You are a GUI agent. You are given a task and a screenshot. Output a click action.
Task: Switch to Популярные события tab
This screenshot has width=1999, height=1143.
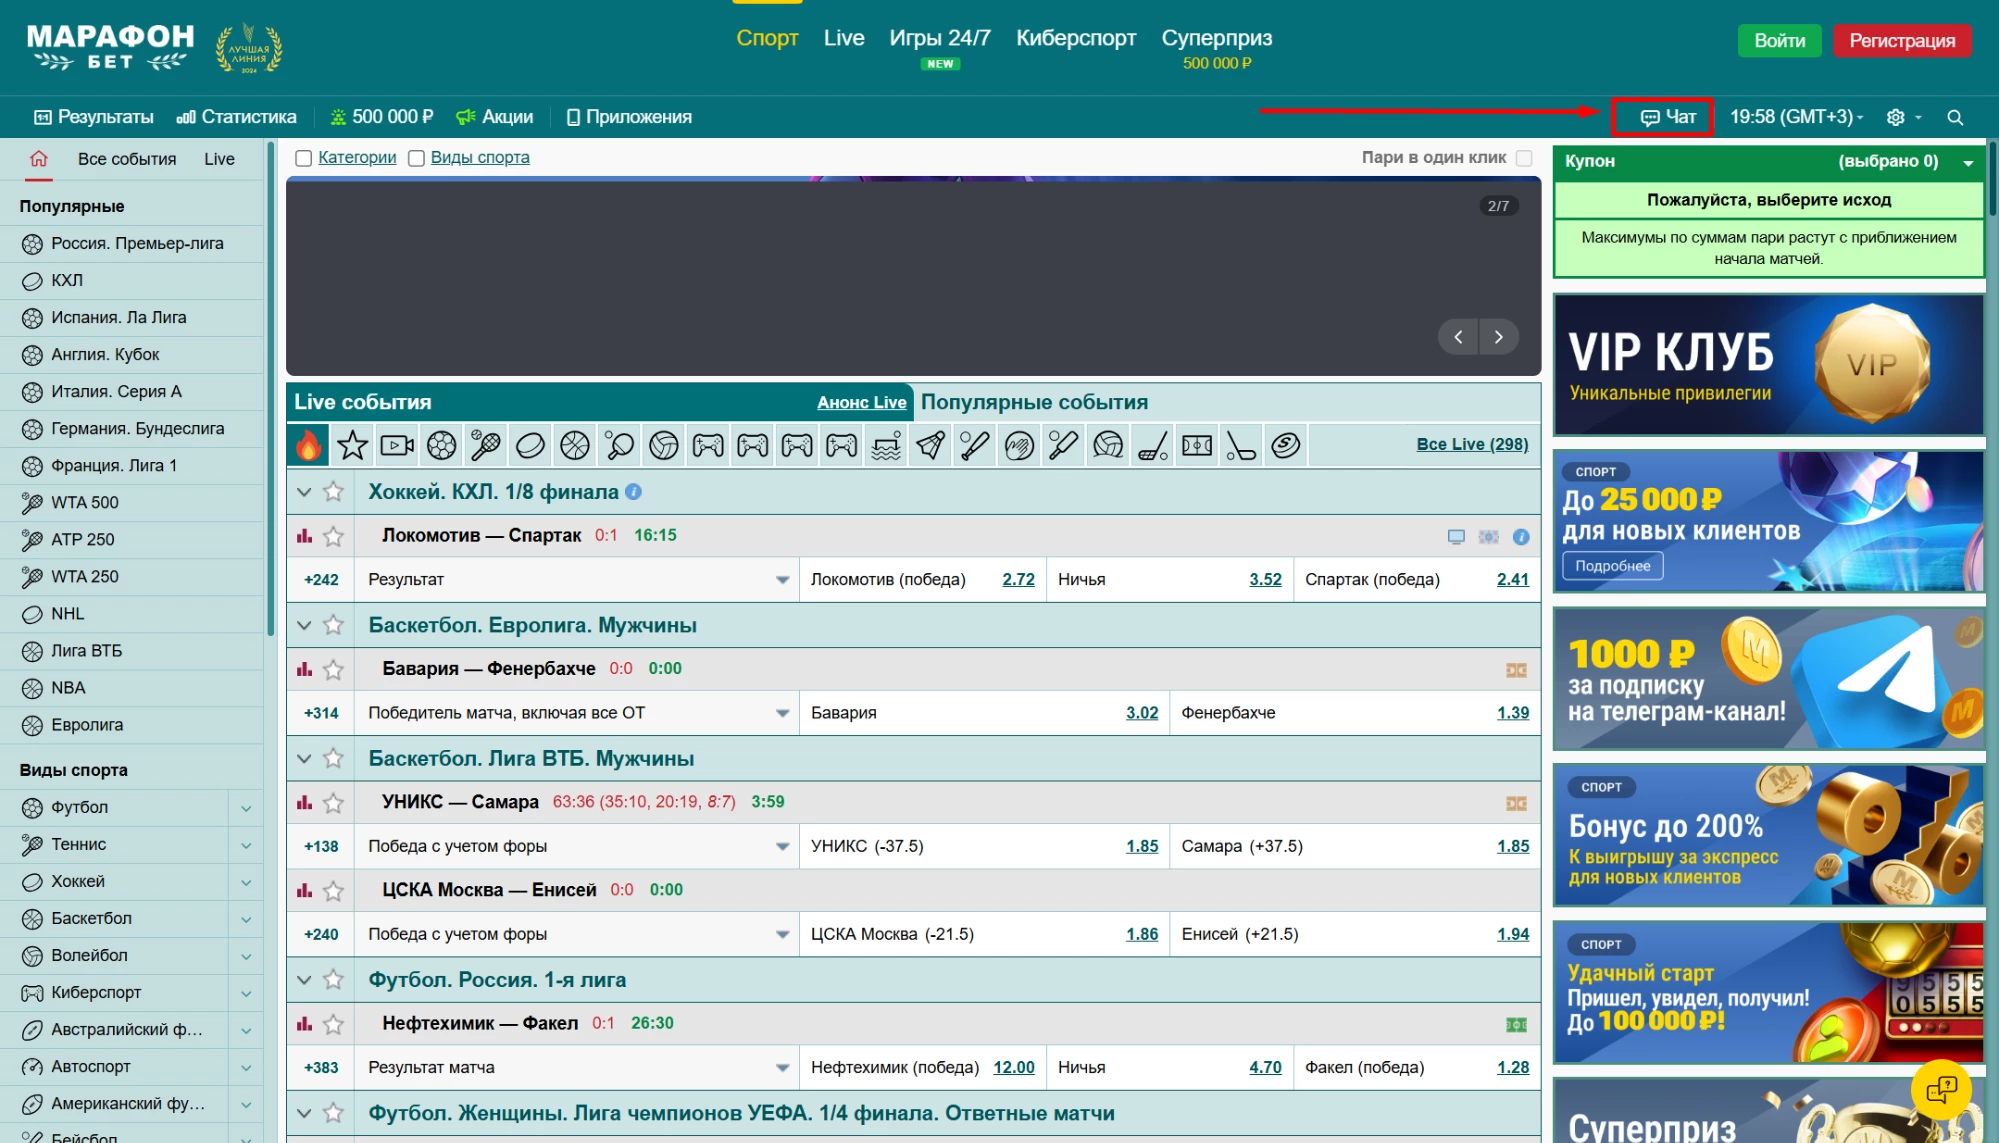(1034, 402)
